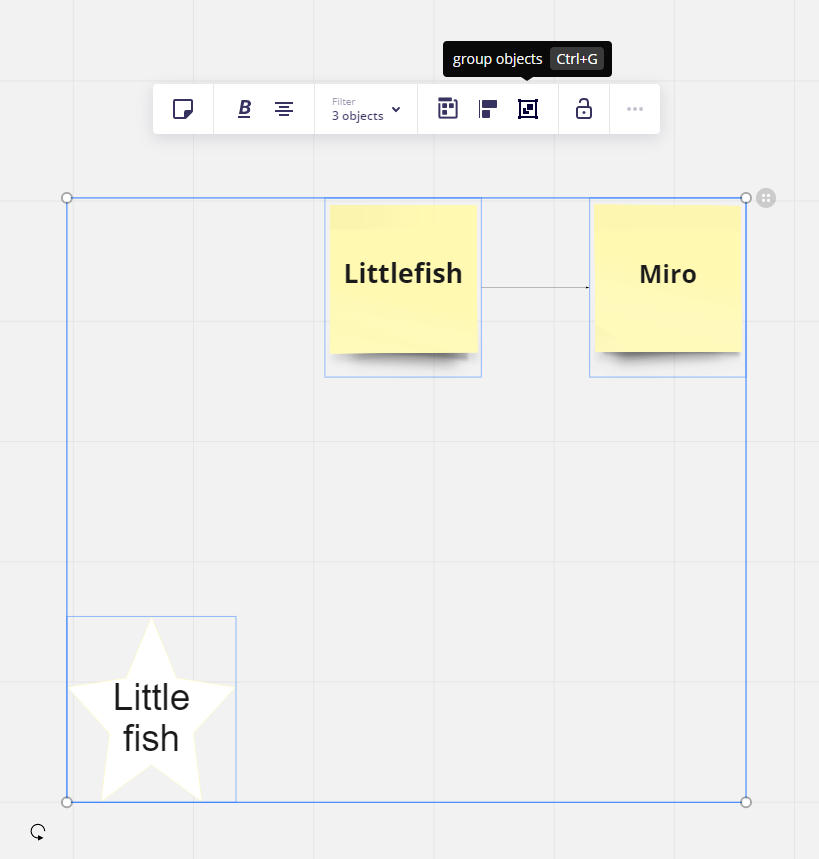
Task: Open the align objects tool
Action: click(x=488, y=109)
